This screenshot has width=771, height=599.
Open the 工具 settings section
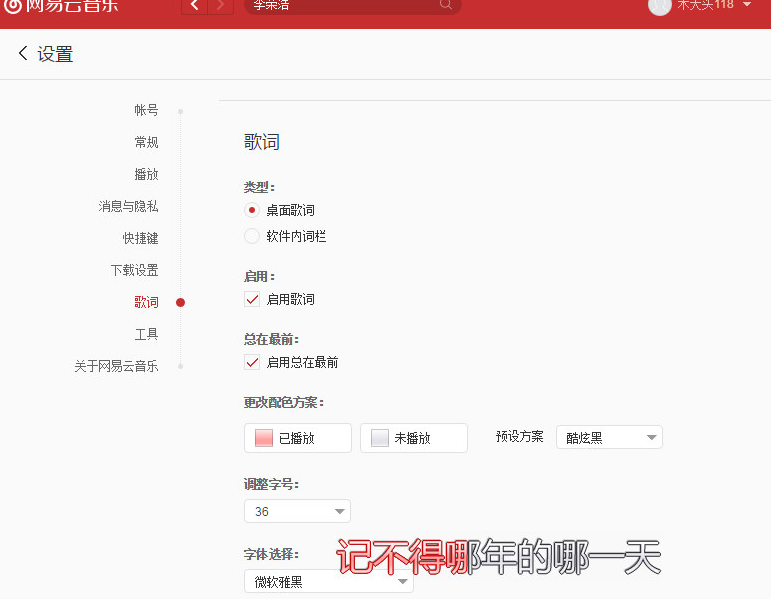click(146, 334)
